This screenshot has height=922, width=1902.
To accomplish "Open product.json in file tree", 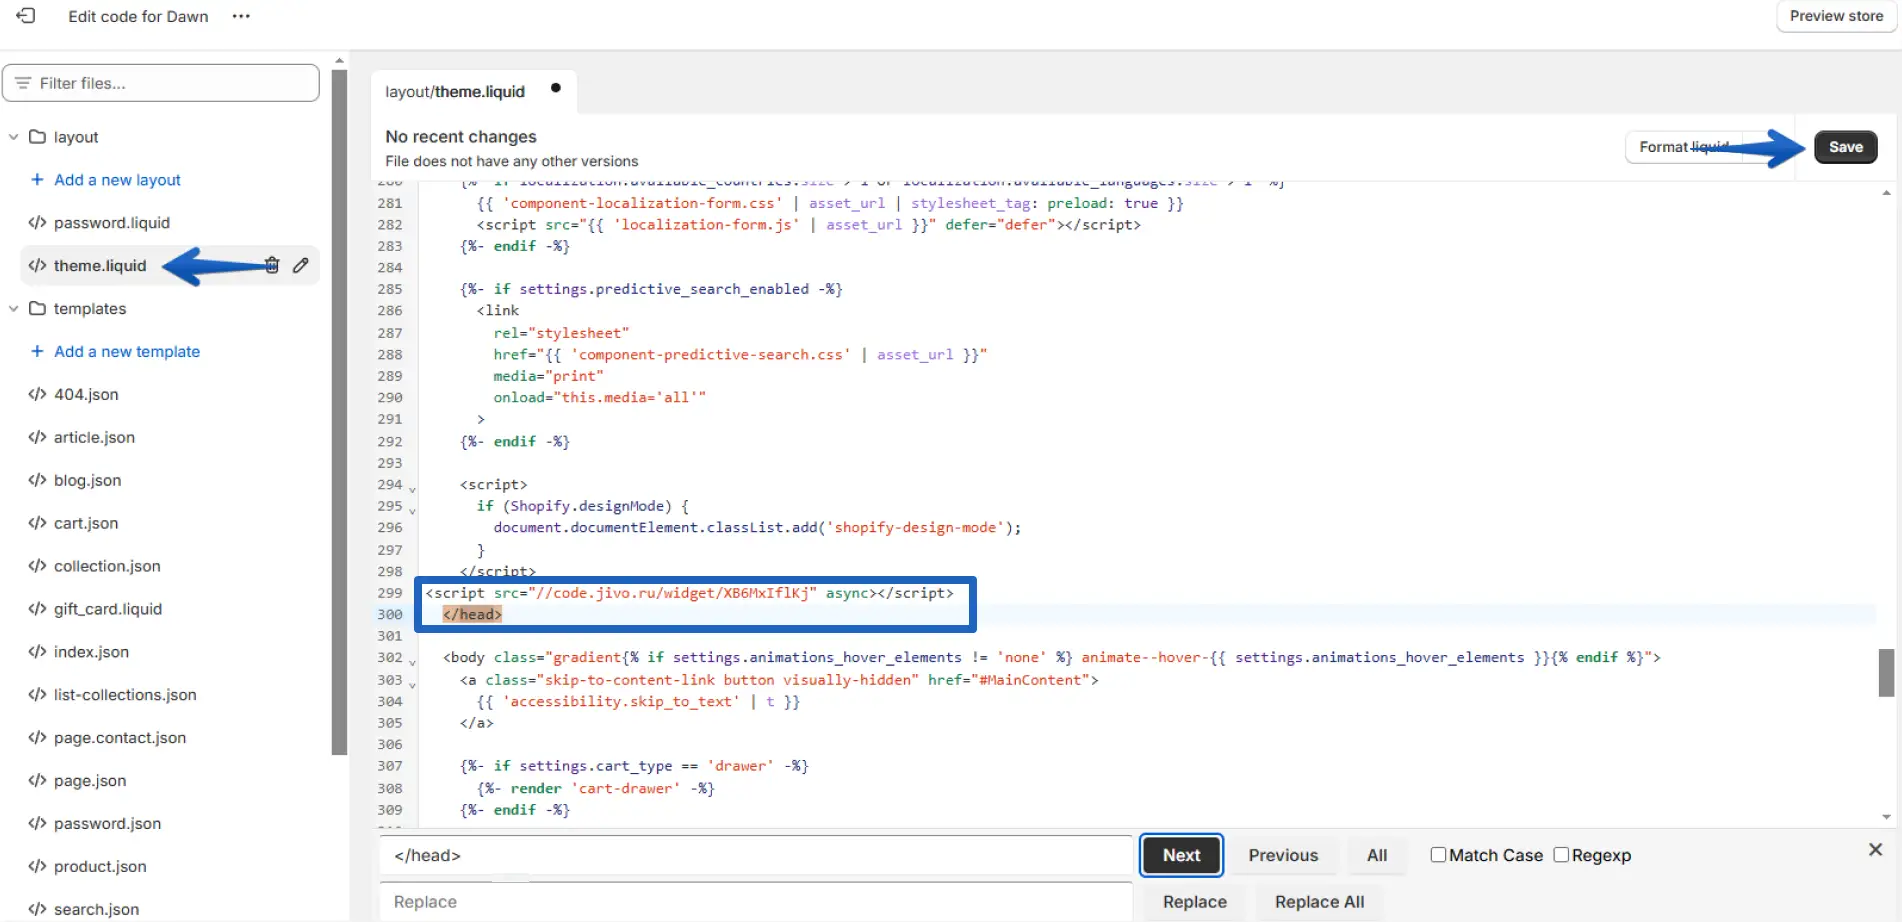I will pyautogui.click(x=100, y=866).
